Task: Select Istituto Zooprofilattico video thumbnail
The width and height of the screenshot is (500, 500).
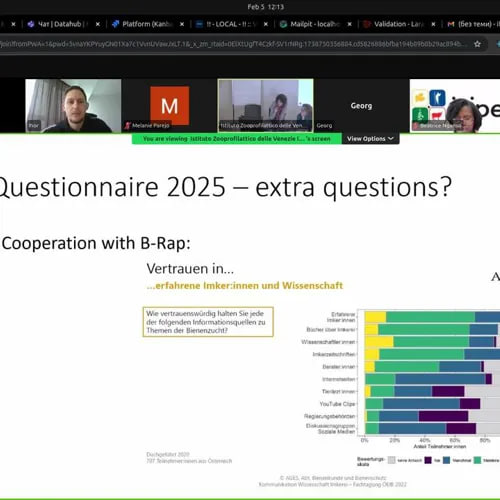Action: [265, 106]
